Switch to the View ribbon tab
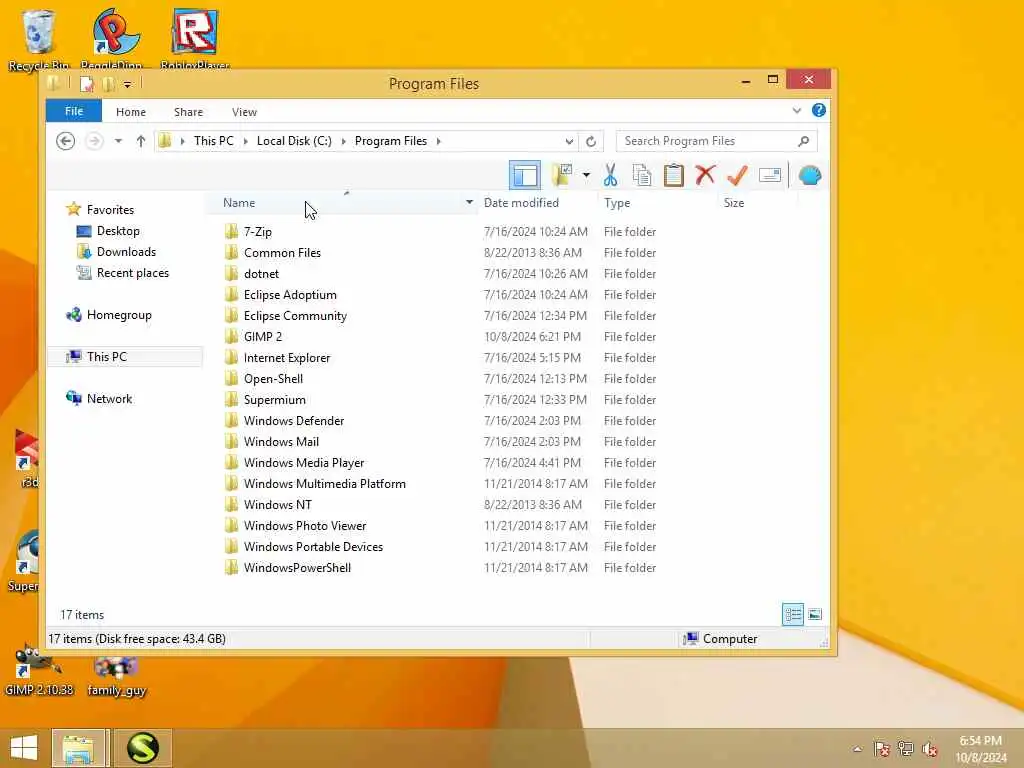Image resolution: width=1024 pixels, height=768 pixels. click(244, 112)
